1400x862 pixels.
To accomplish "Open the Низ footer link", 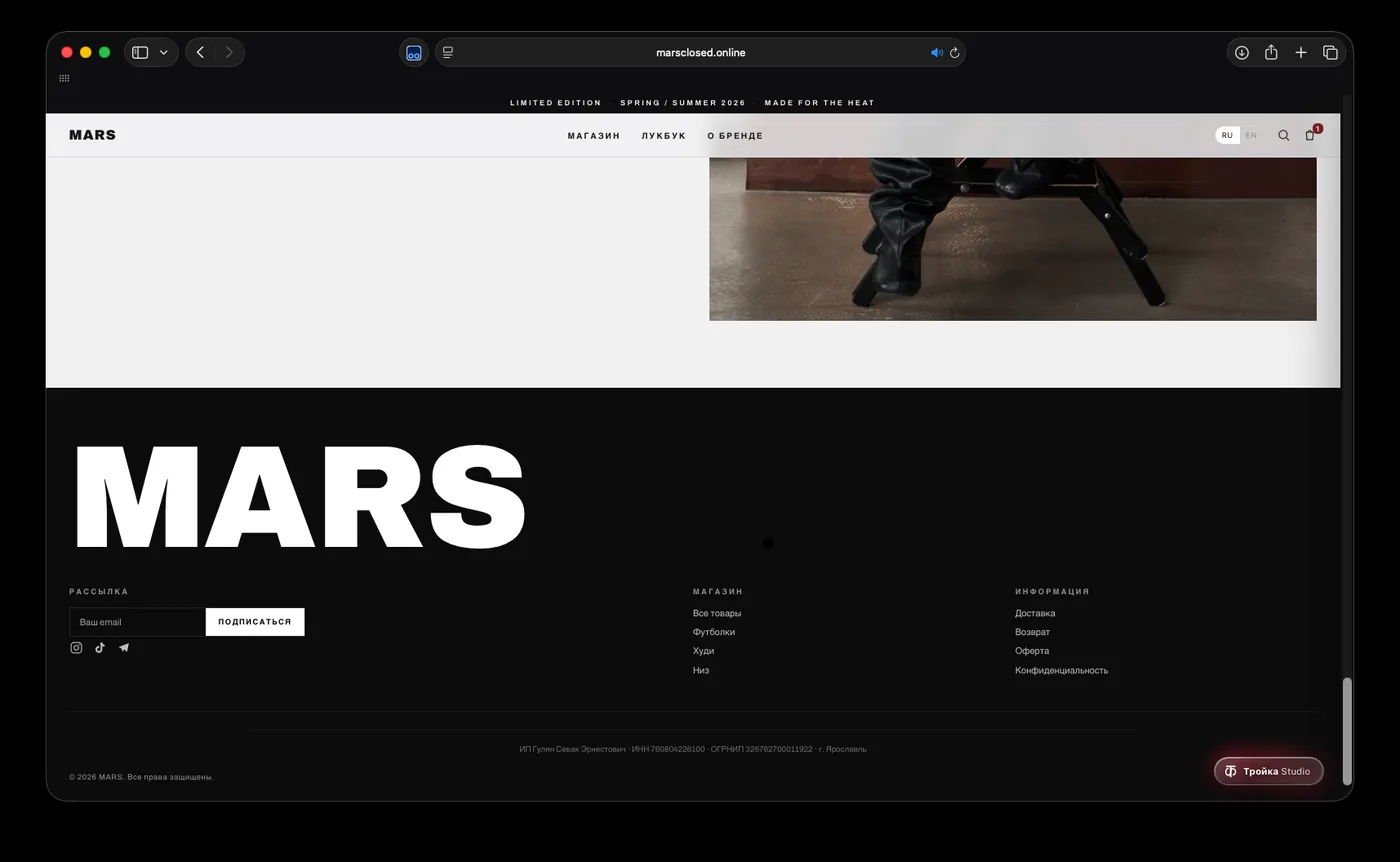I will (701, 671).
